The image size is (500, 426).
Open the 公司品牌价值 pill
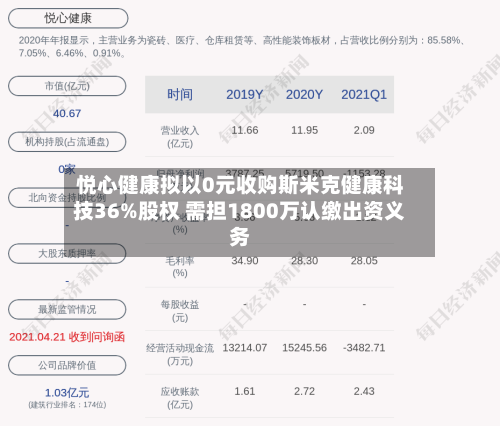click(67, 365)
